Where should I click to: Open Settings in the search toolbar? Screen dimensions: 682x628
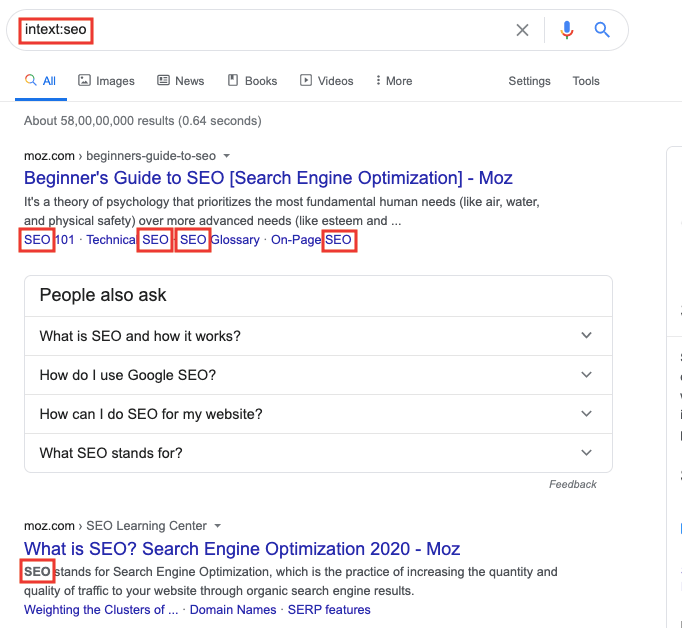pyautogui.click(x=529, y=81)
